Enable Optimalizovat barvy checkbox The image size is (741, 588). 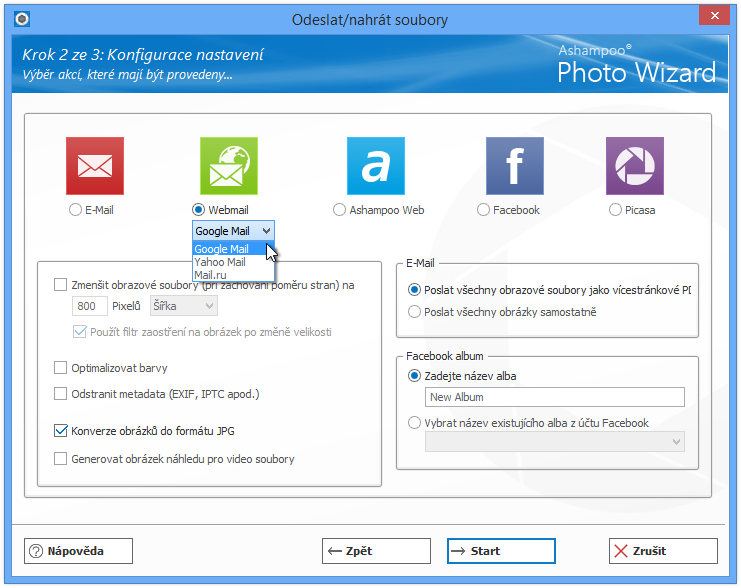[x=60, y=368]
